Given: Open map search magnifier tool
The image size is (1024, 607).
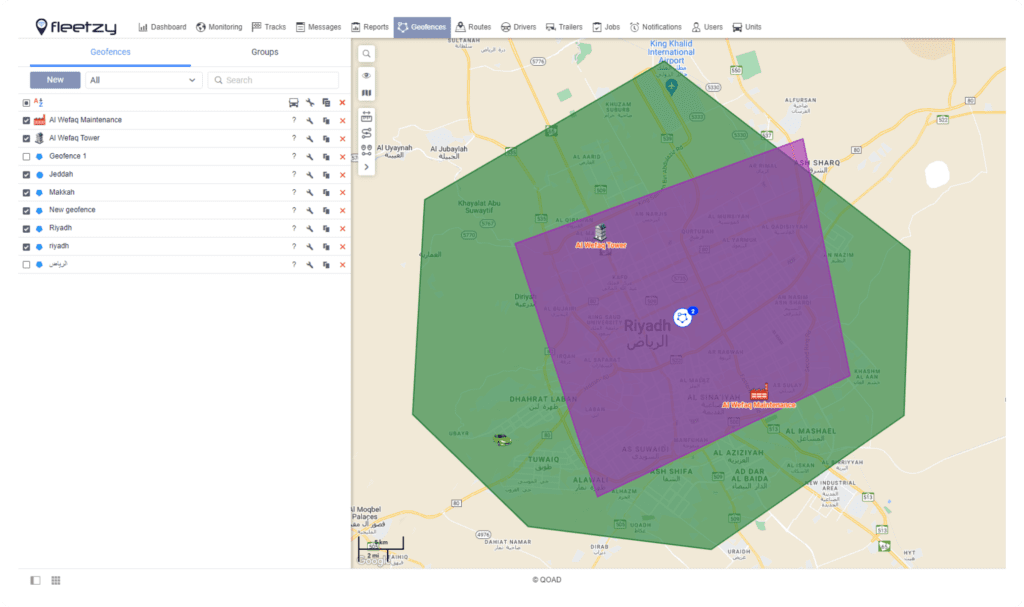Looking at the screenshot, I should pos(366,54).
